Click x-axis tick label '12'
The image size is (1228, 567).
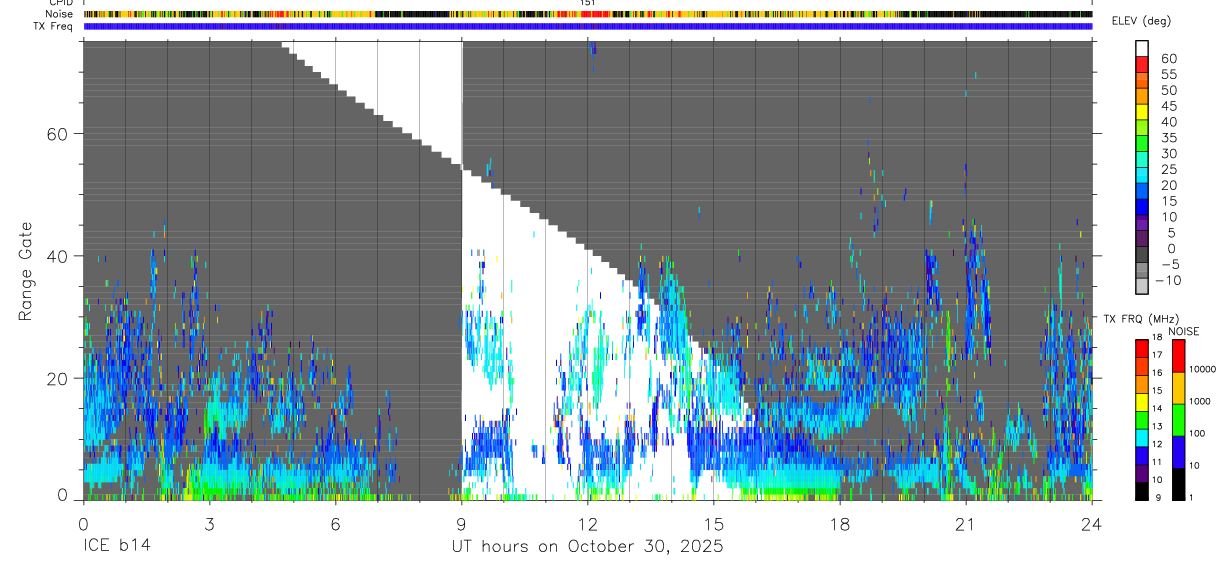click(x=588, y=524)
